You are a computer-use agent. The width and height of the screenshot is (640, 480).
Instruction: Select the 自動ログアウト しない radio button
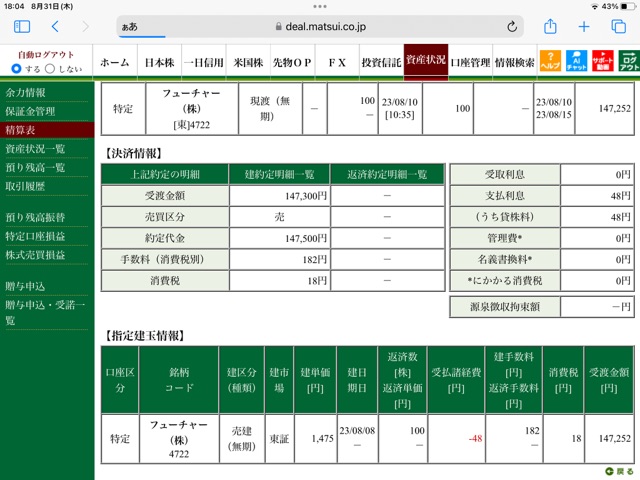pyautogui.click(x=50, y=69)
